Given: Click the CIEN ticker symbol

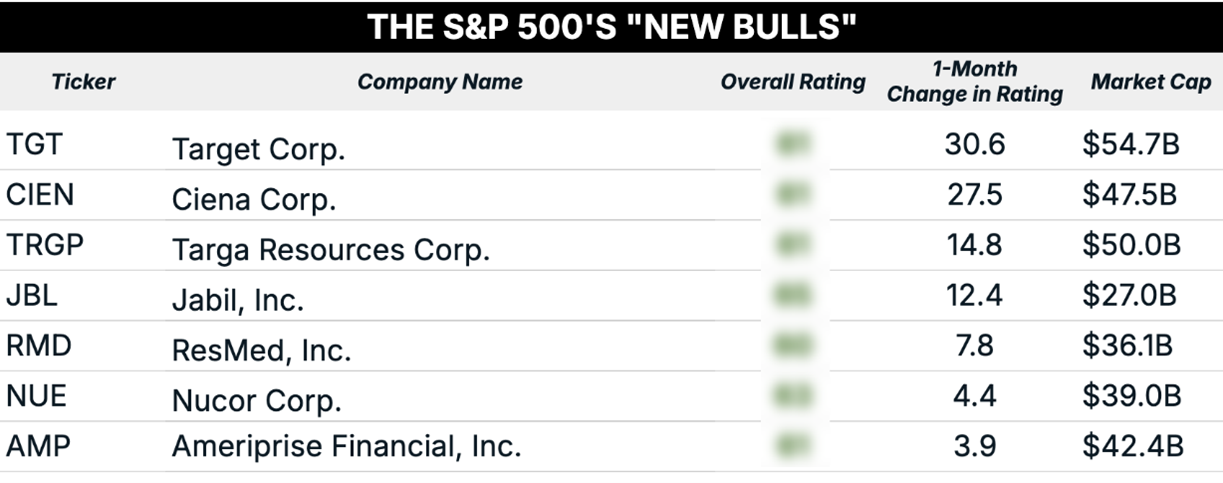Looking at the screenshot, I should pyautogui.click(x=40, y=194).
